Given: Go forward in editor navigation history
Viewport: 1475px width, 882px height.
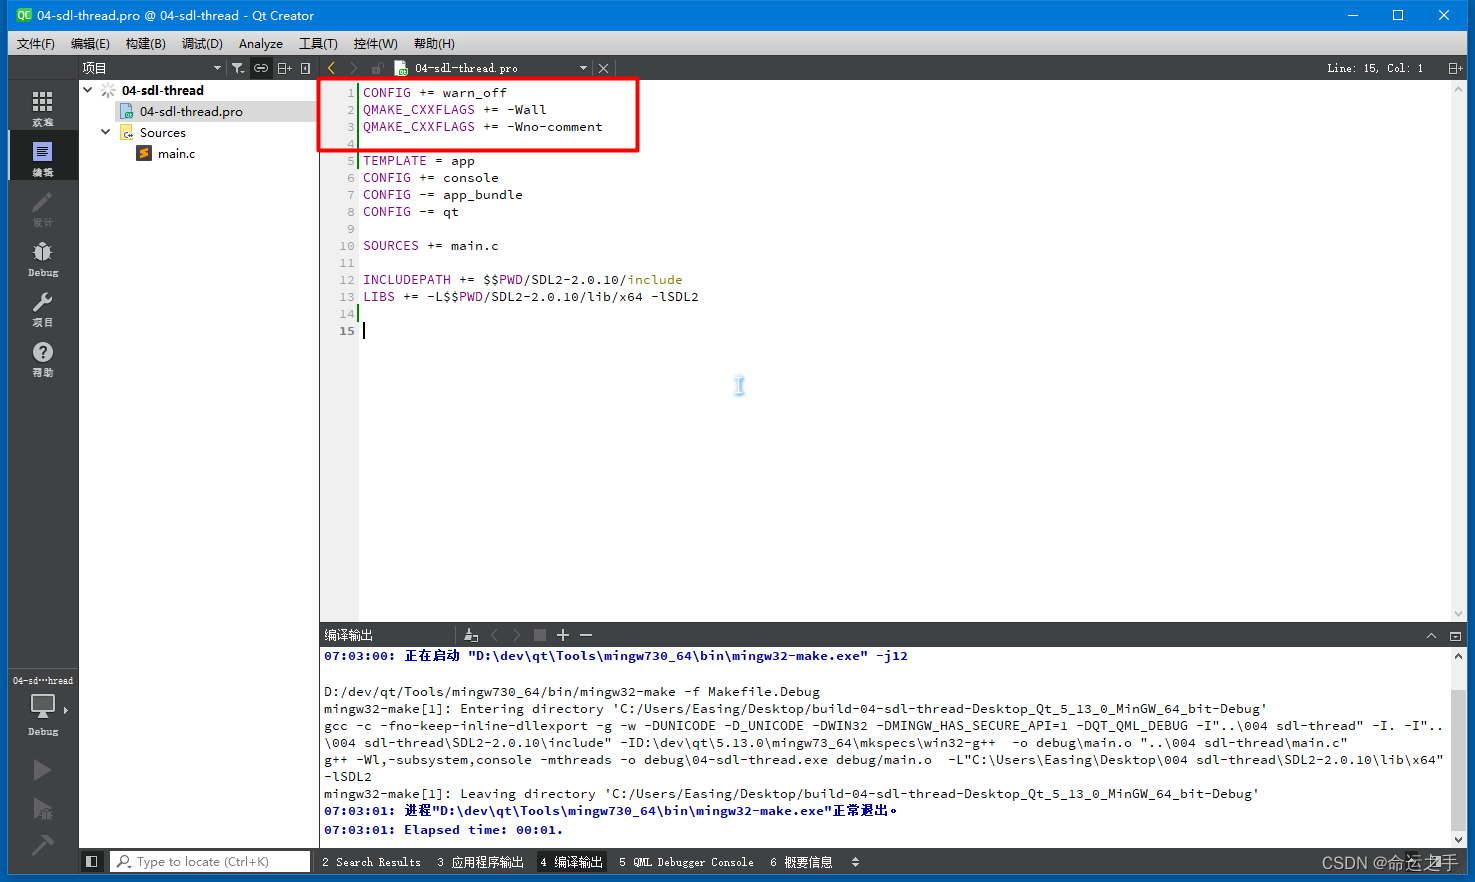Looking at the screenshot, I should click(x=353, y=68).
